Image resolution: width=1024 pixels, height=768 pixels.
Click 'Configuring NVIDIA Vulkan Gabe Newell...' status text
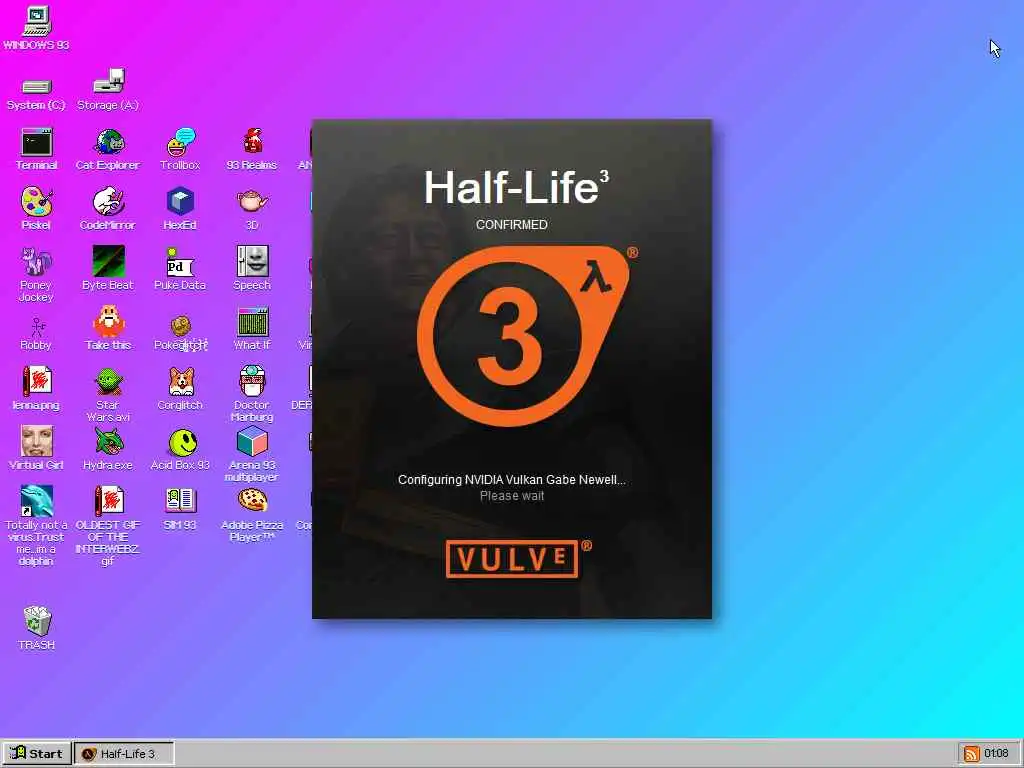[x=511, y=480]
